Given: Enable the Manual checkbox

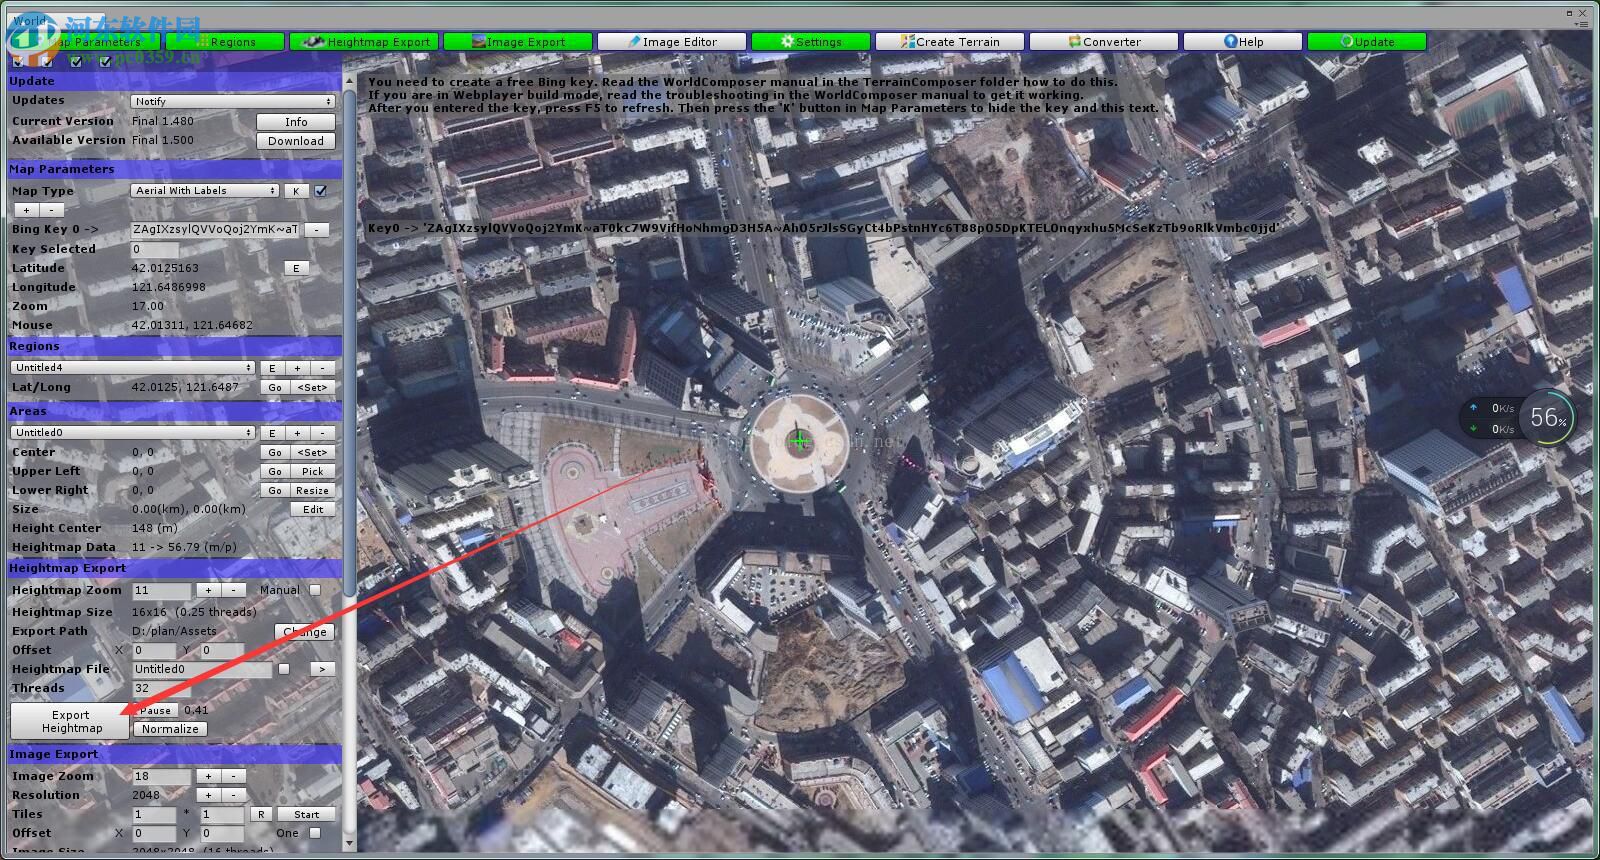Looking at the screenshot, I should [315, 590].
